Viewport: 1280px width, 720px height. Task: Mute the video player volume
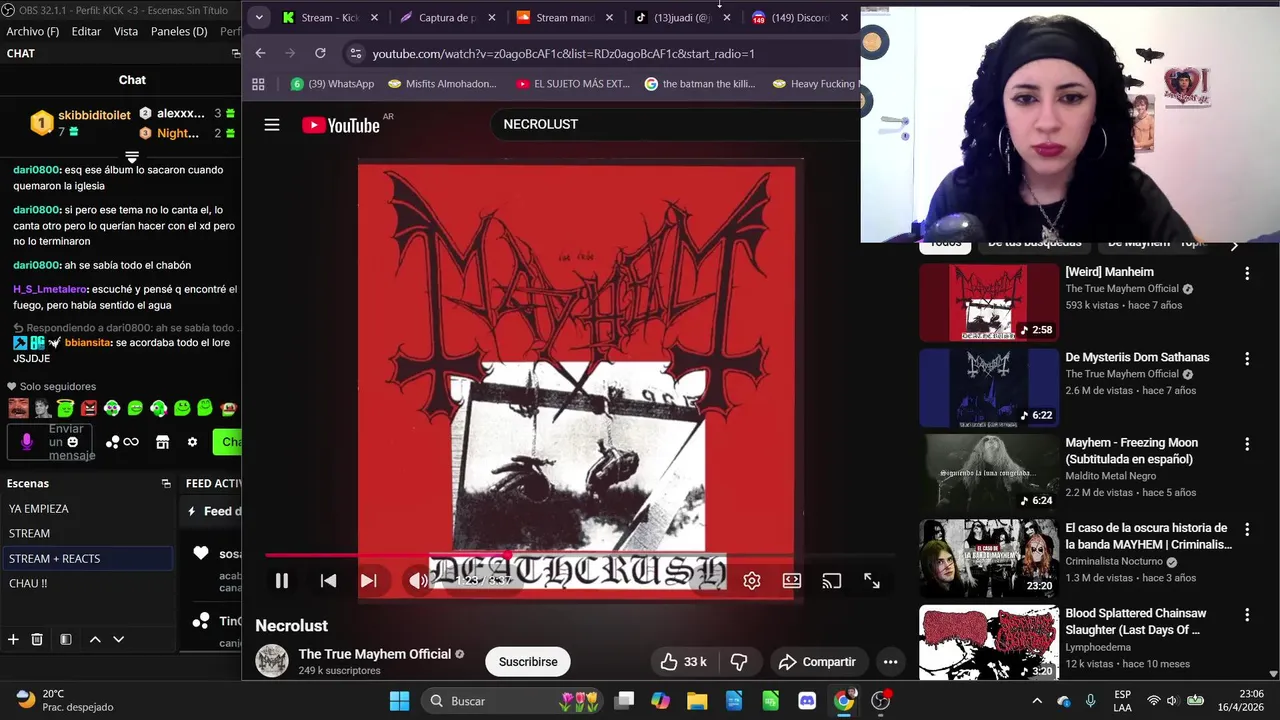pyautogui.click(x=418, y=581)
